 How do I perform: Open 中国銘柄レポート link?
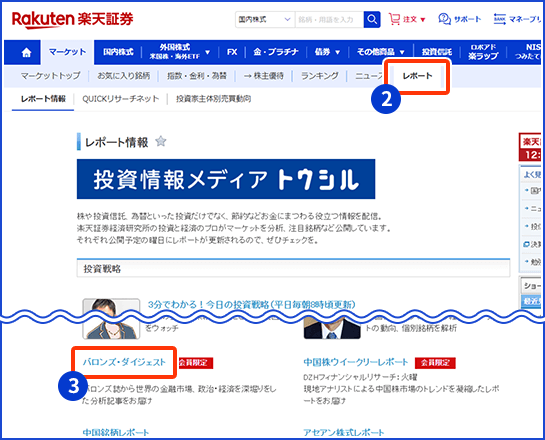[116, 433]
